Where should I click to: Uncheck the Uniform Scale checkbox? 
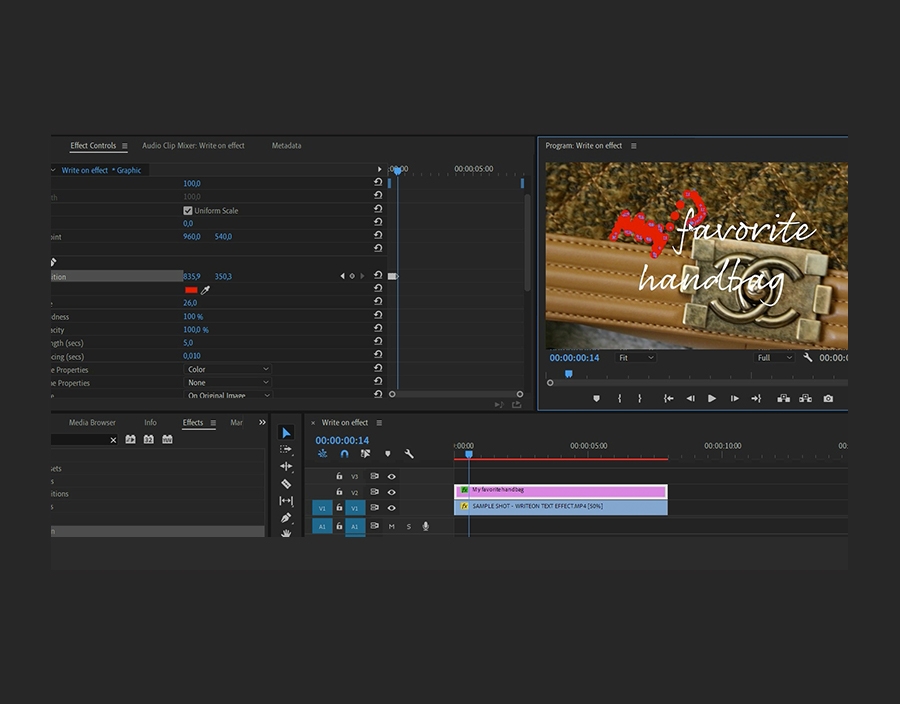pos(188,211)
